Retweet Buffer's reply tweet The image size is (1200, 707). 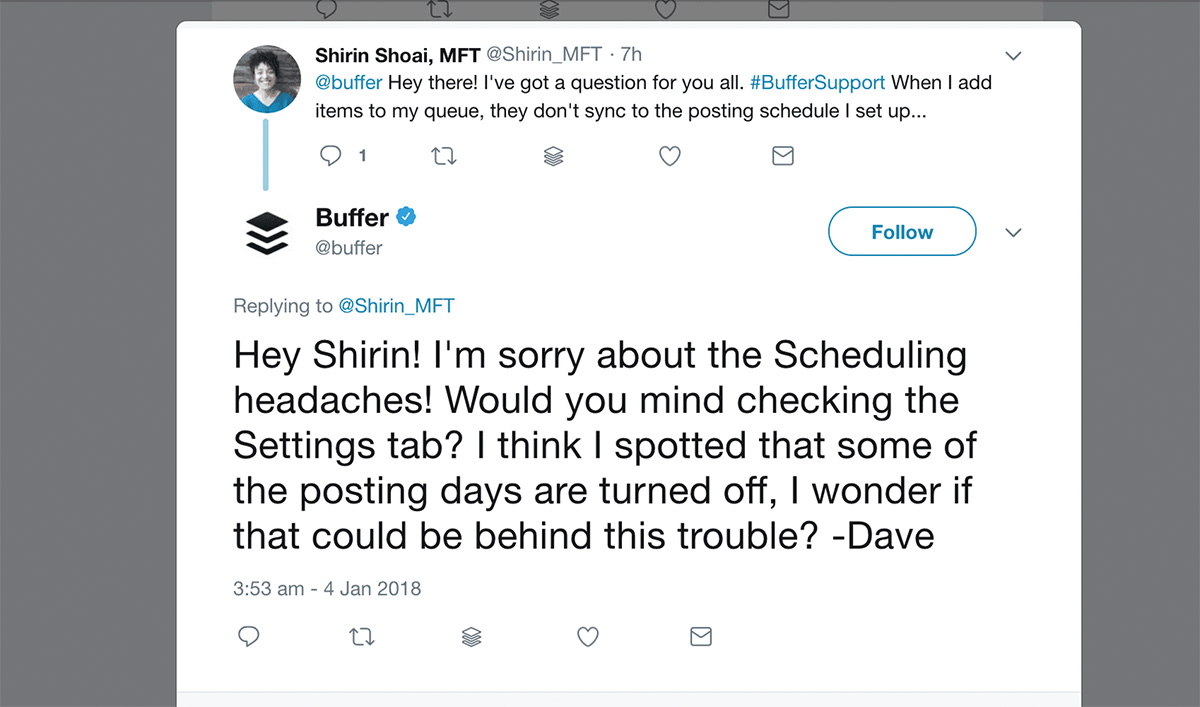361,636
